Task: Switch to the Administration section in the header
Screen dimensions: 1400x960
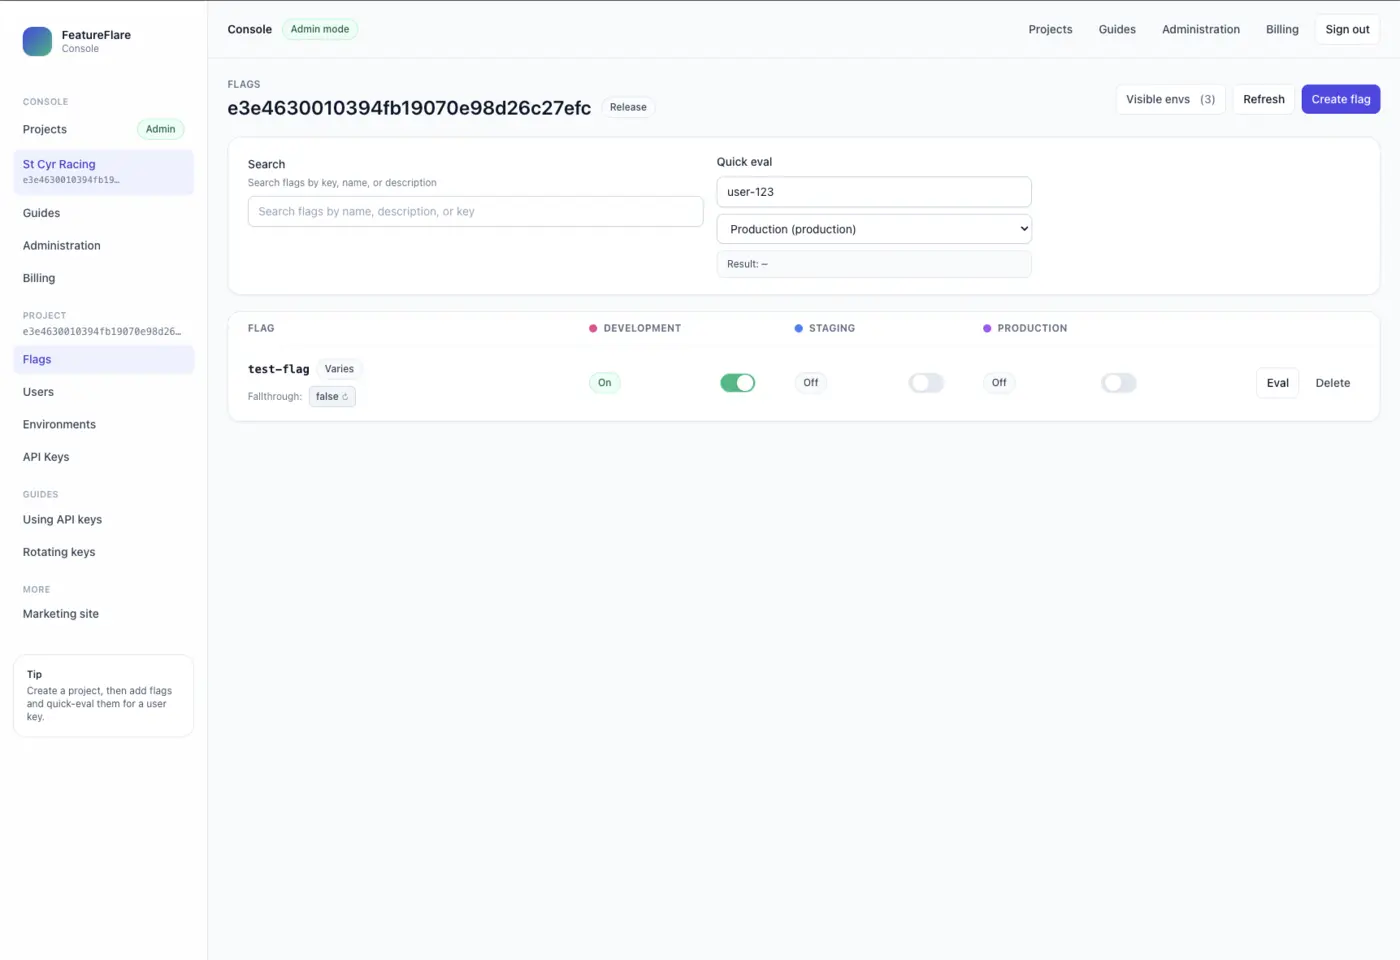Action: [x=1200, y=29]
